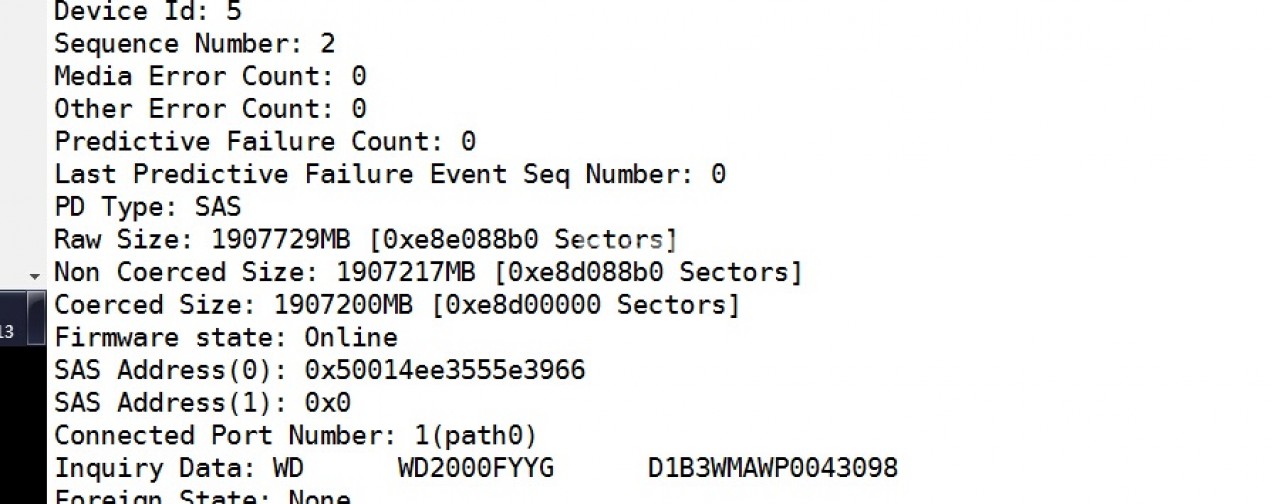The height and width of the screenshot is (504, 1272).
Task: Click the Predictive Failure Count line
Action: pos(264,141)
